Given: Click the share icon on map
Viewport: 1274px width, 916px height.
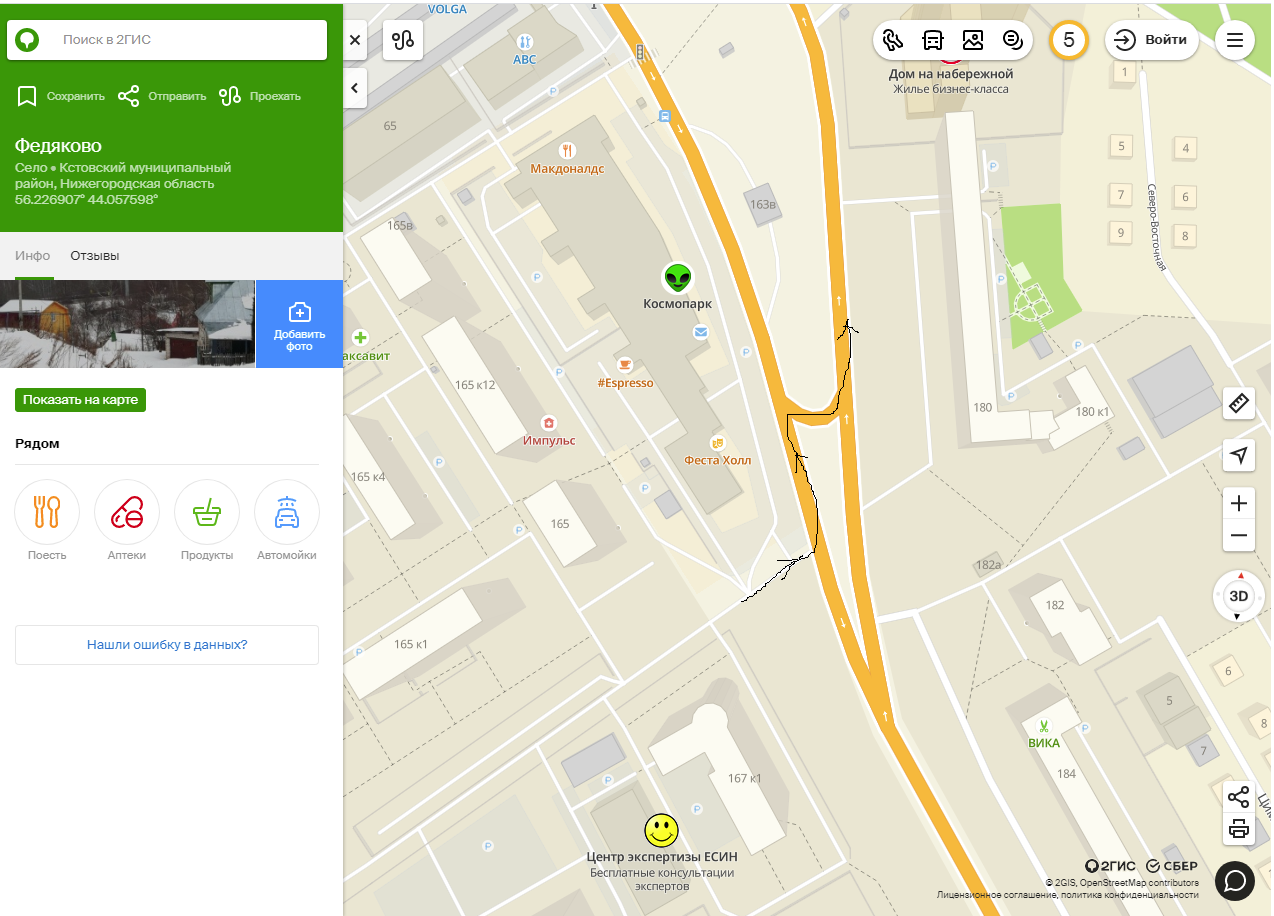Looking at the screenshot, I should [1239, 797].
